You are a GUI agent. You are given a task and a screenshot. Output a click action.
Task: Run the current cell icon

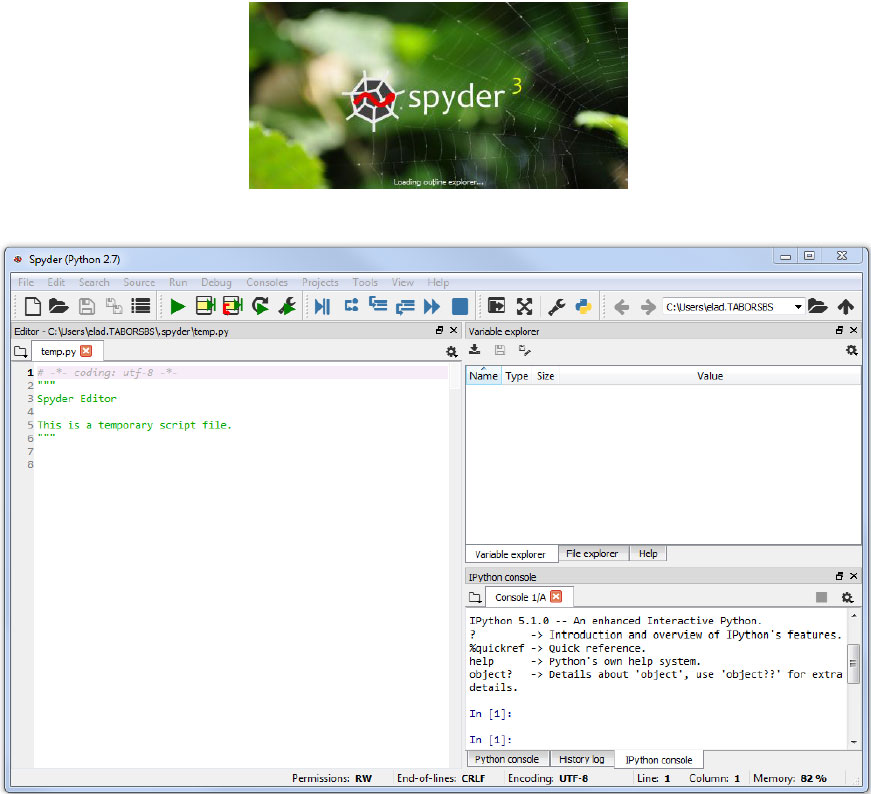[x=206, y=306]
